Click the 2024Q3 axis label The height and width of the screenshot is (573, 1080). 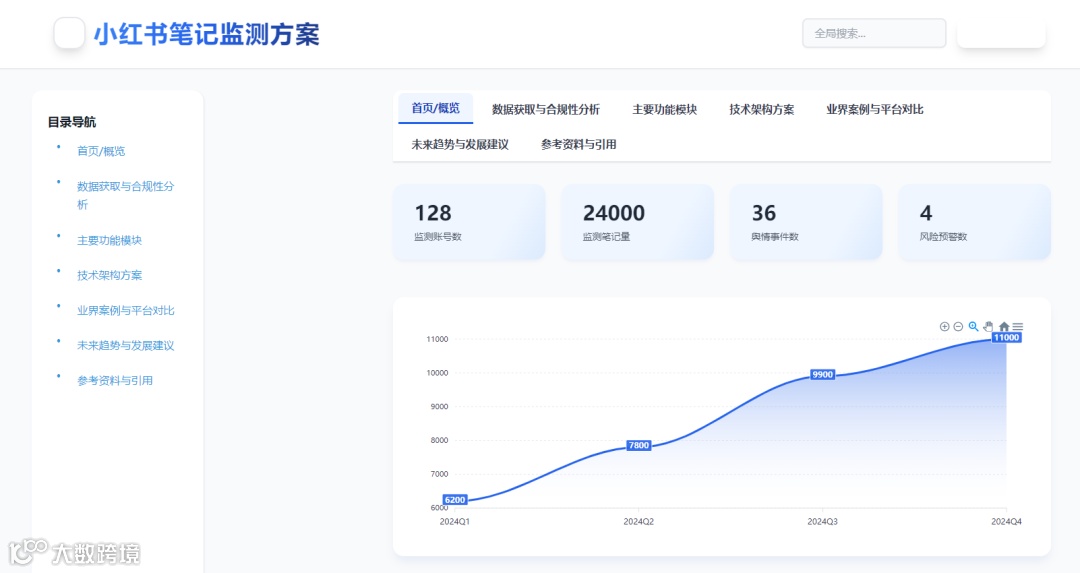(822, 522)
